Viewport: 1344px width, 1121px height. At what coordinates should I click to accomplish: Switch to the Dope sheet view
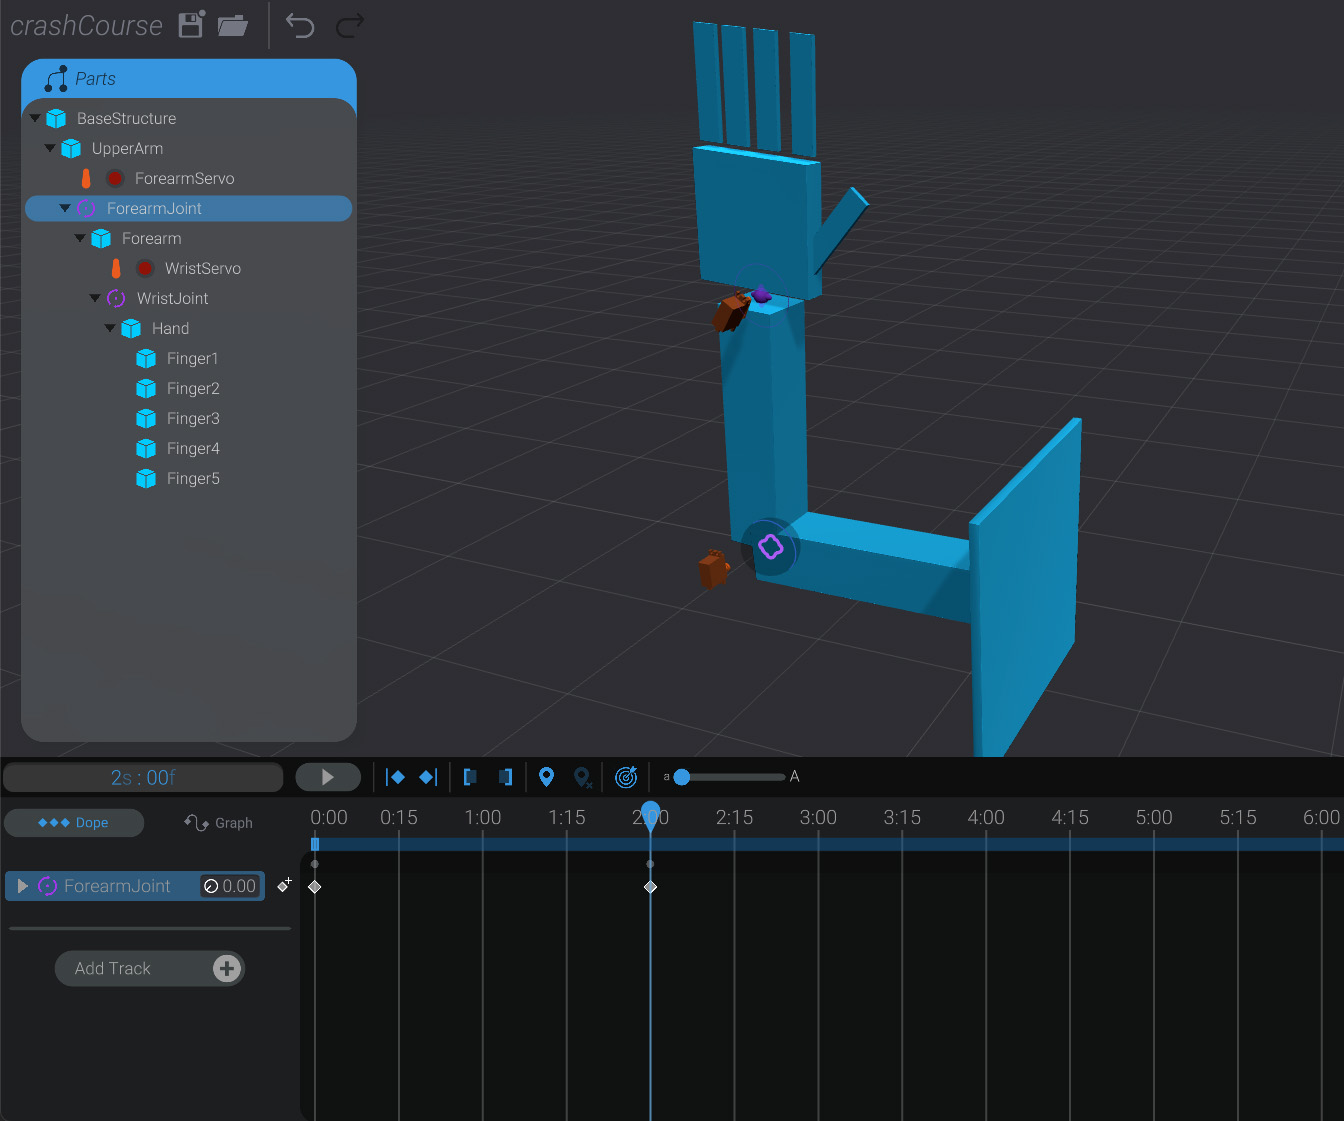coord(74,822)
